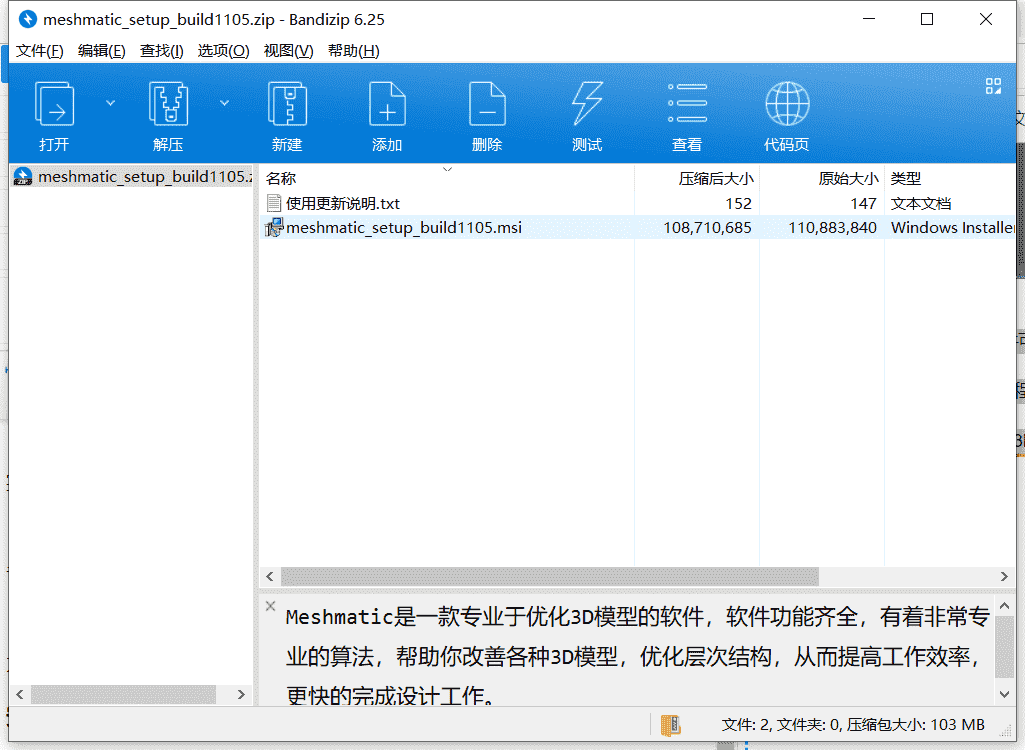The width and height of the screenshot is (1025, 750).
Task: Click the Windows Installer type cell
Action: click(x=952, y=228)
